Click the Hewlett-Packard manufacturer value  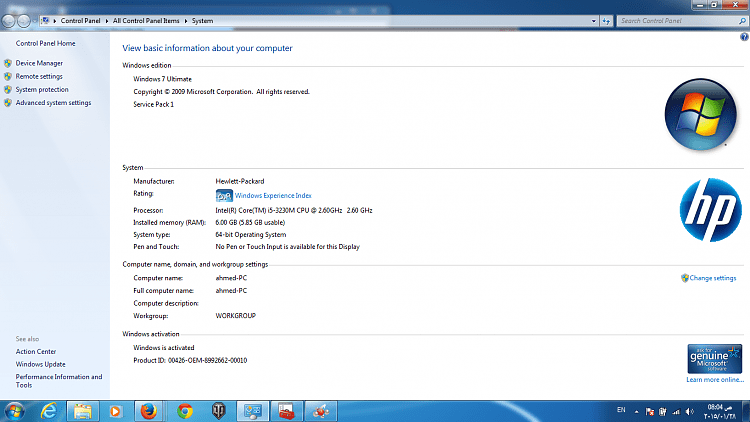coord(240,181)
